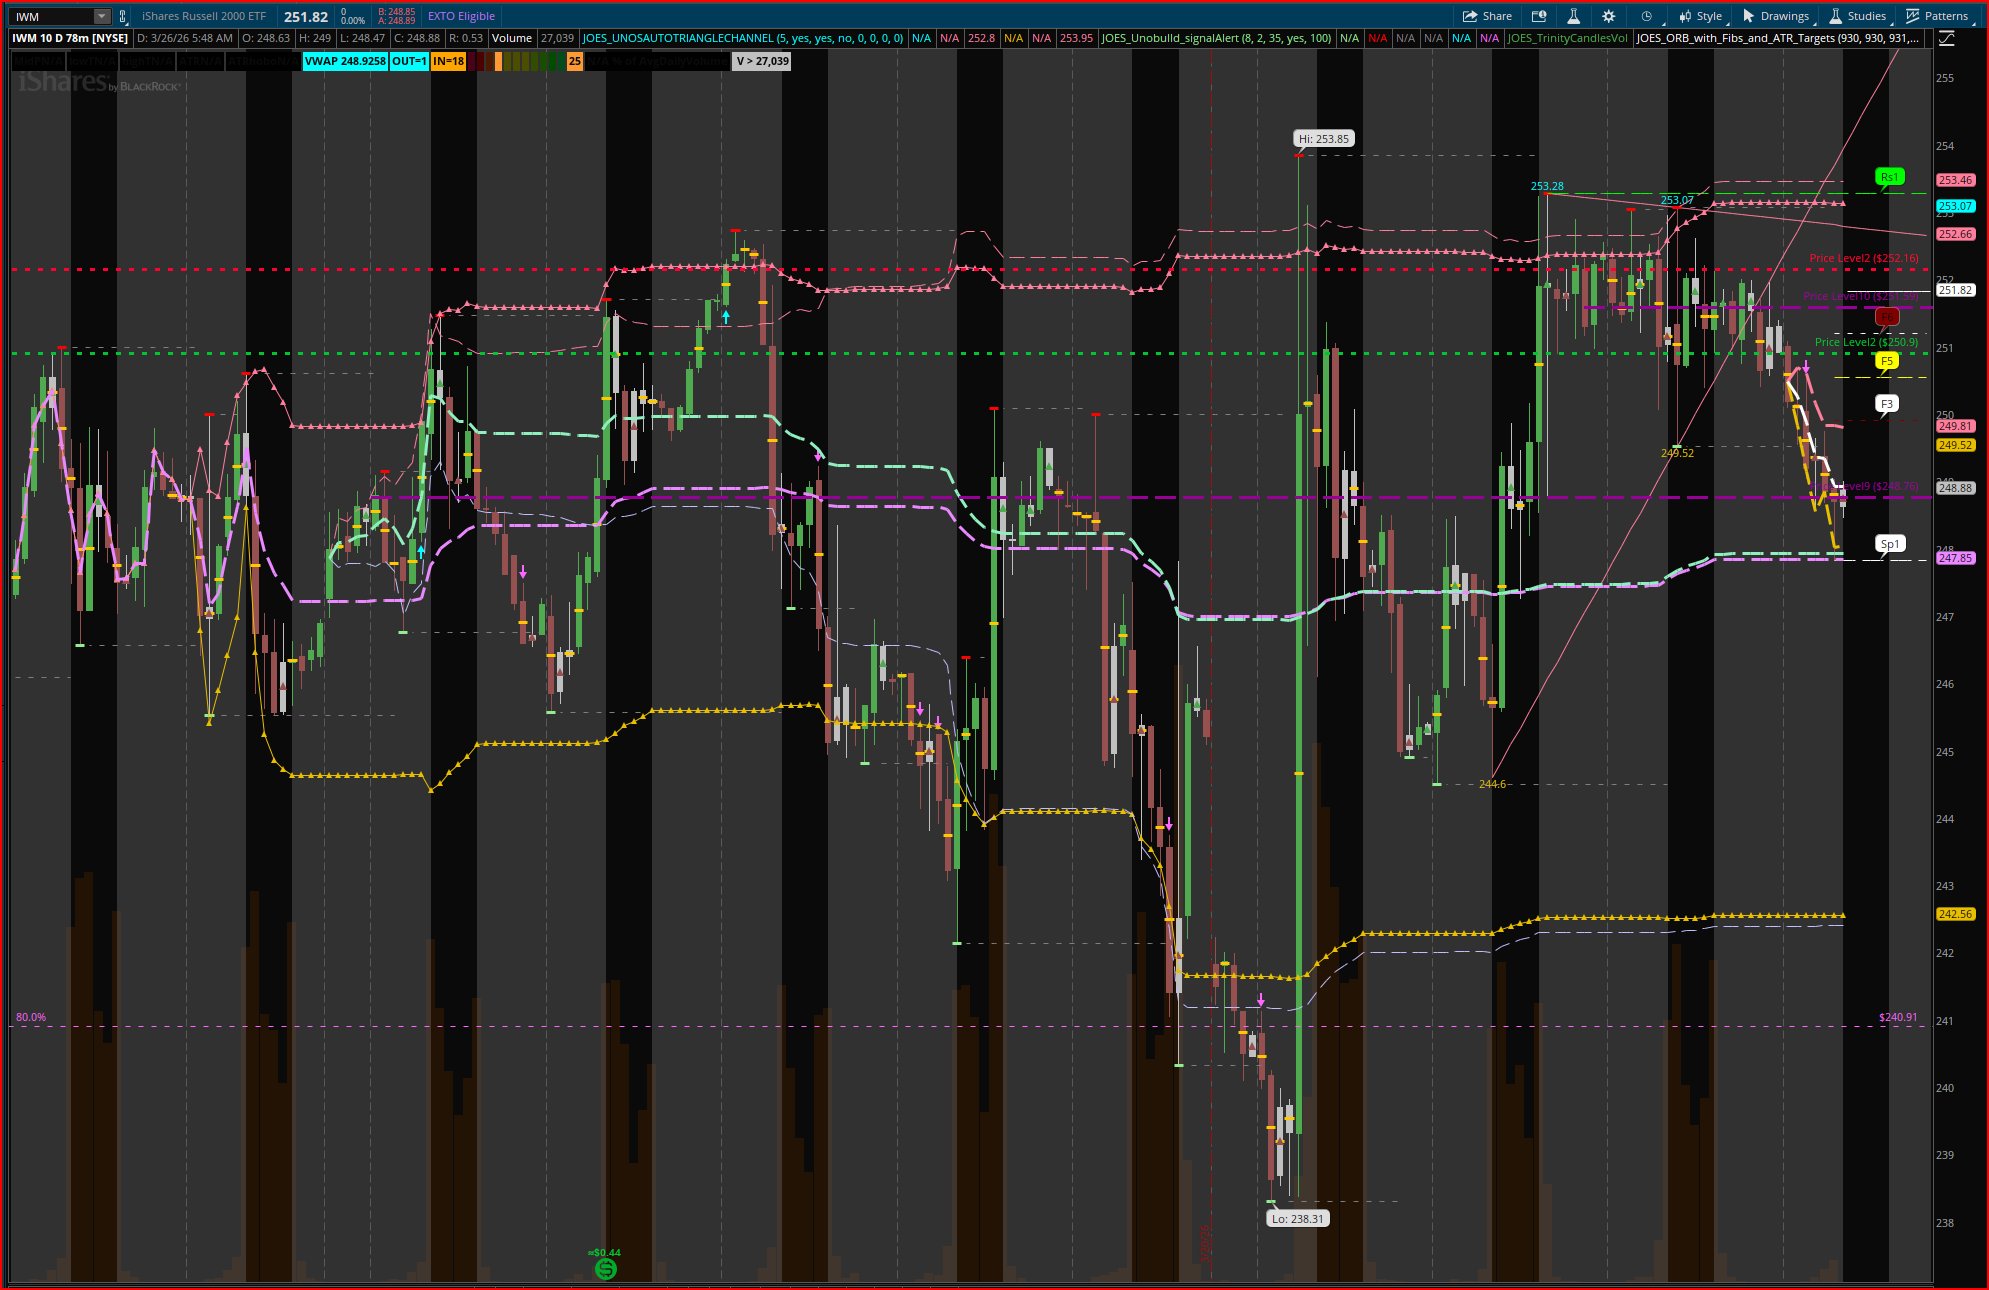Click the price axis scale icon
Screen dimensions: 1989x1290
pyautogui.click(x=1946, y=38)
